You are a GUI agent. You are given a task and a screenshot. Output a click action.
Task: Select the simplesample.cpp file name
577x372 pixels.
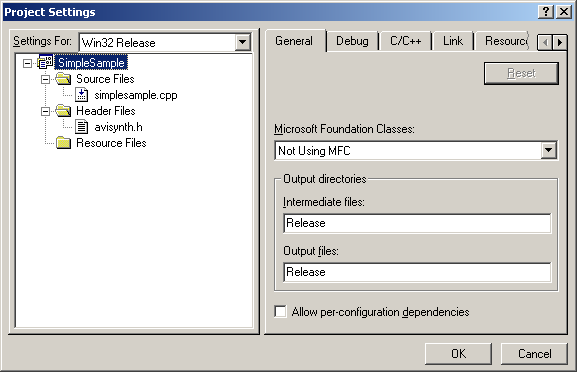(136, 95)
